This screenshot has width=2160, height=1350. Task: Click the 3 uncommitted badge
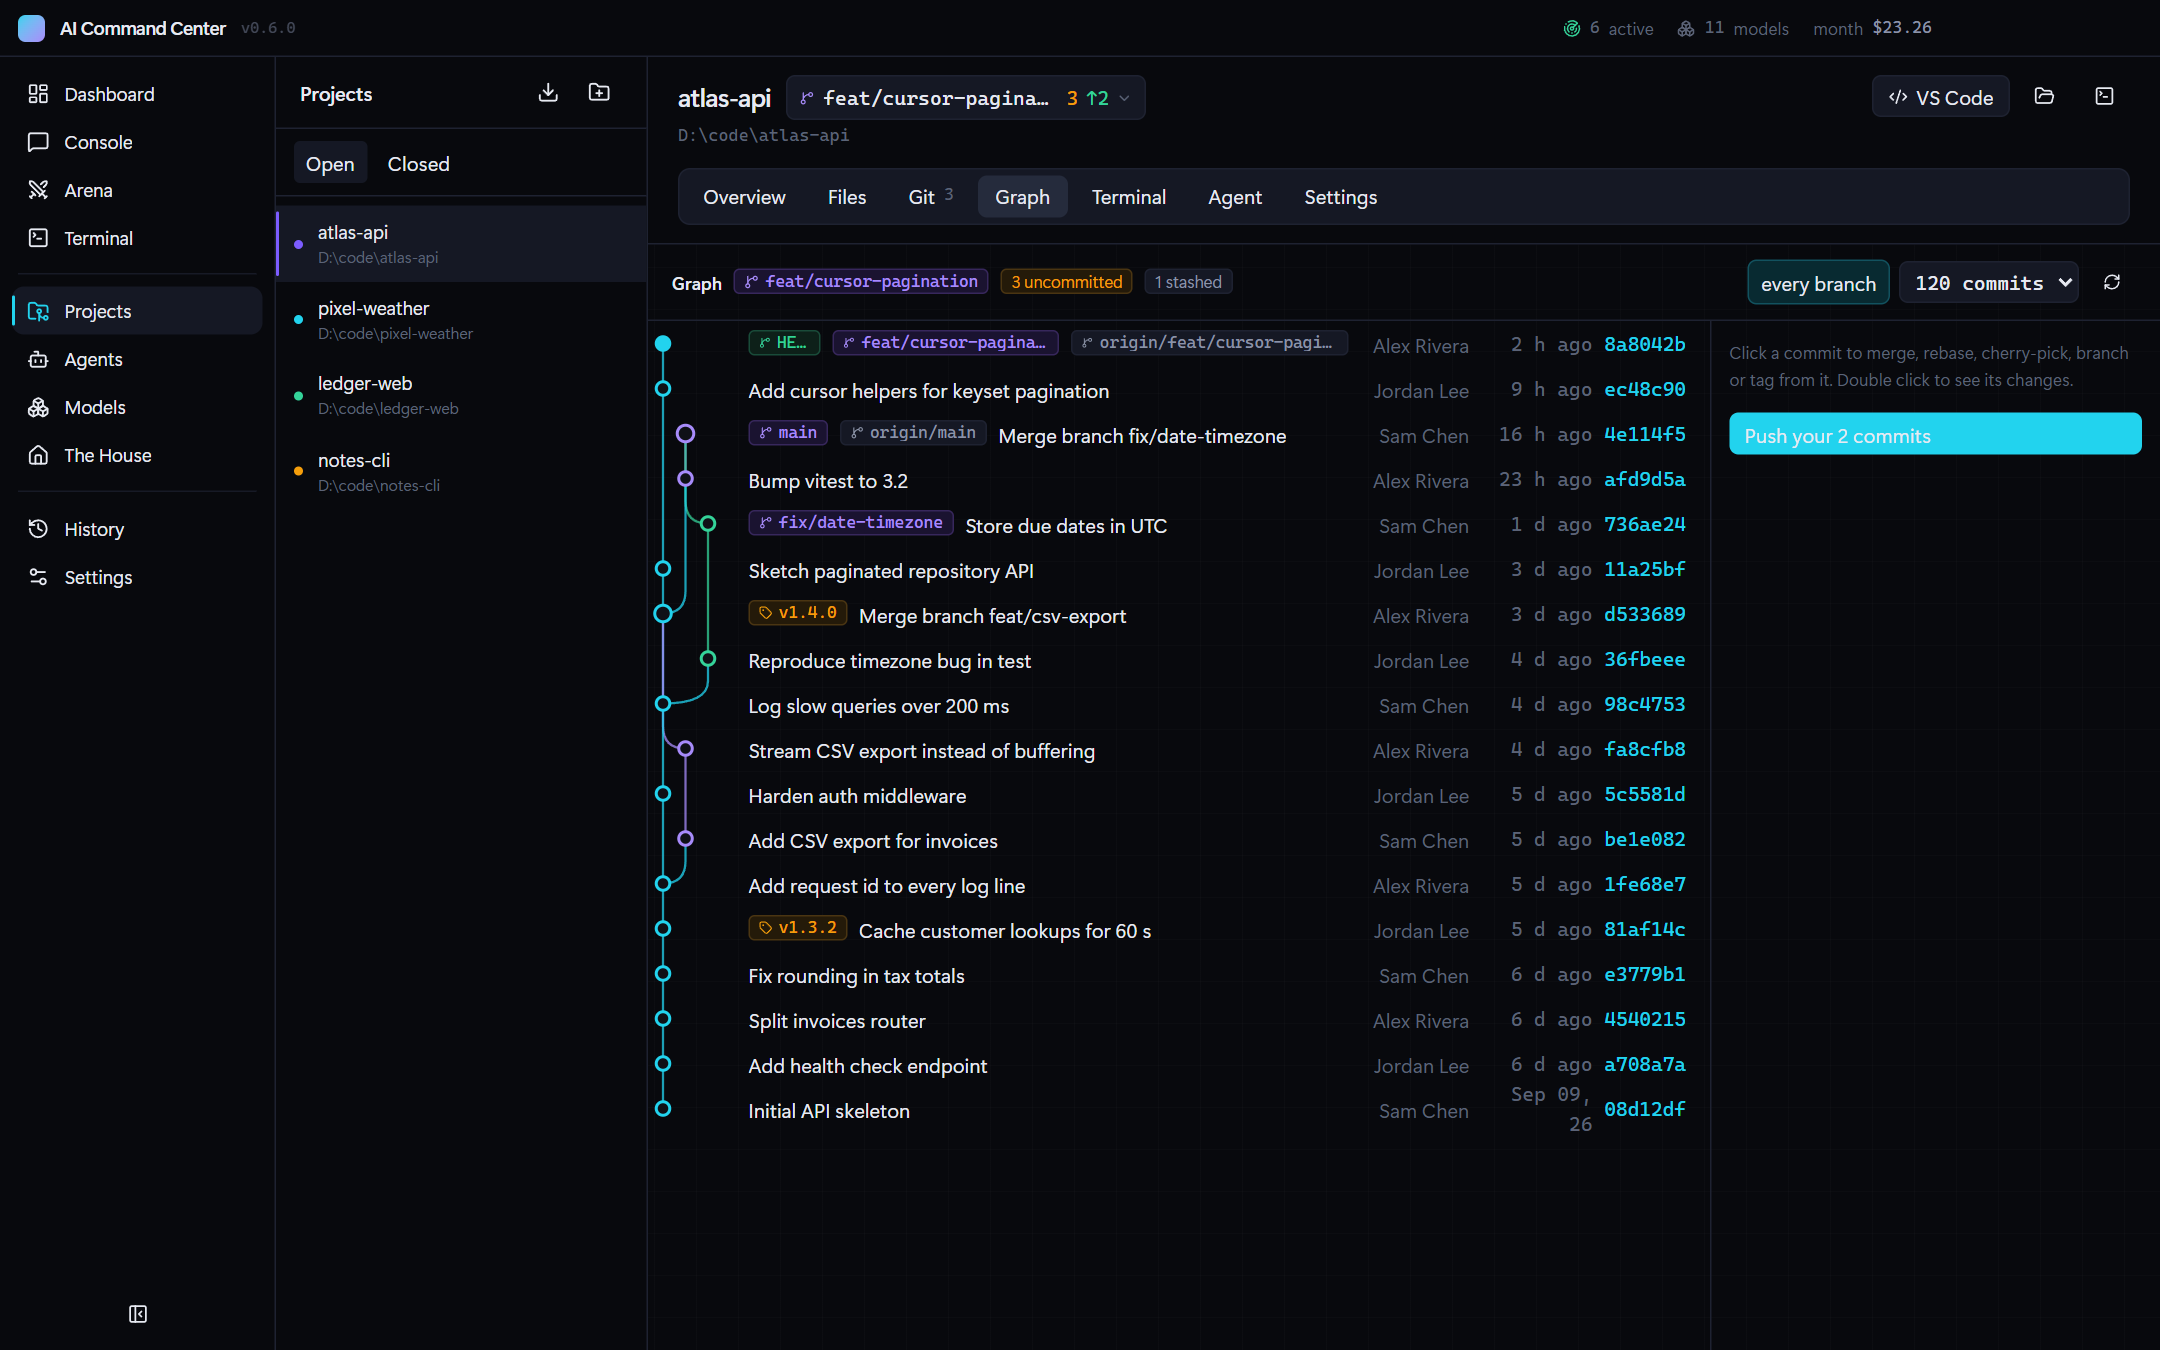pyautogui.click(x=1066, y=282)
